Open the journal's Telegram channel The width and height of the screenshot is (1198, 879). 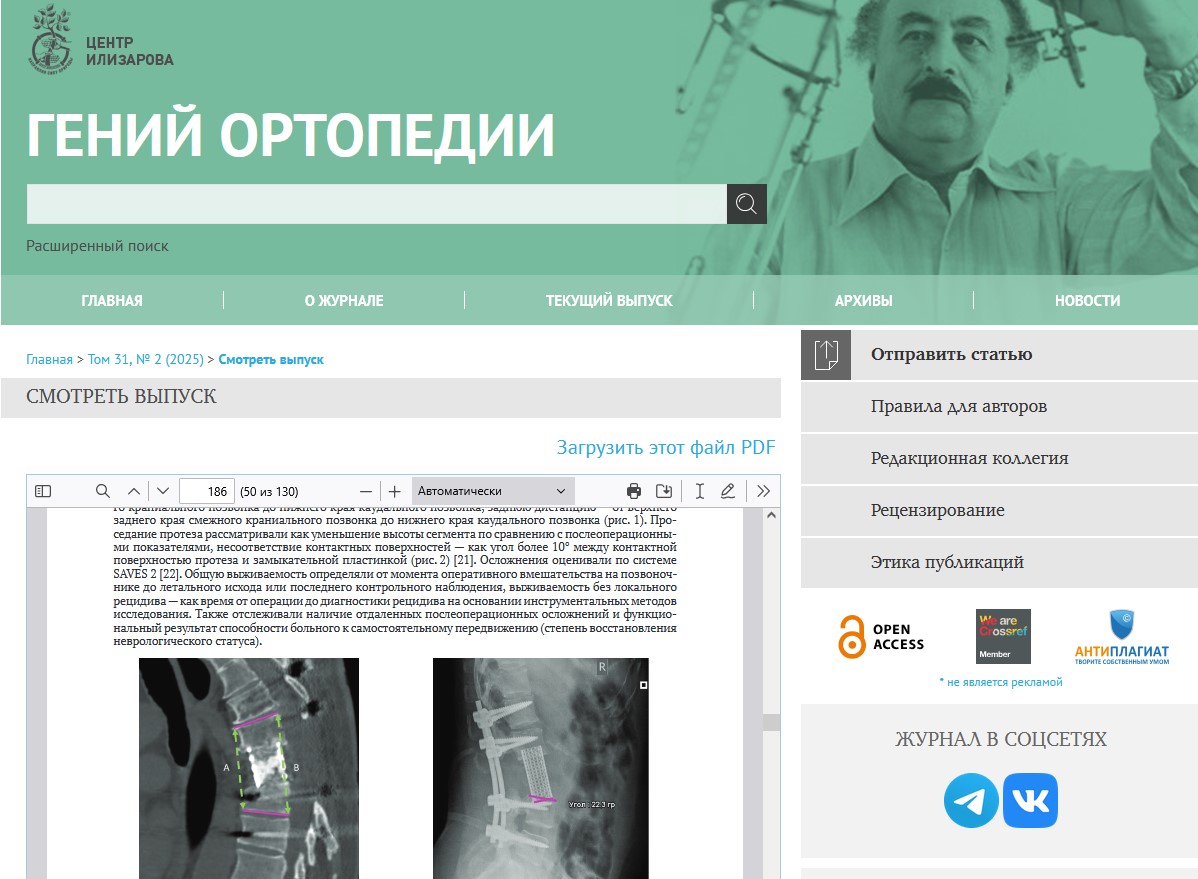tap(971, 800)
